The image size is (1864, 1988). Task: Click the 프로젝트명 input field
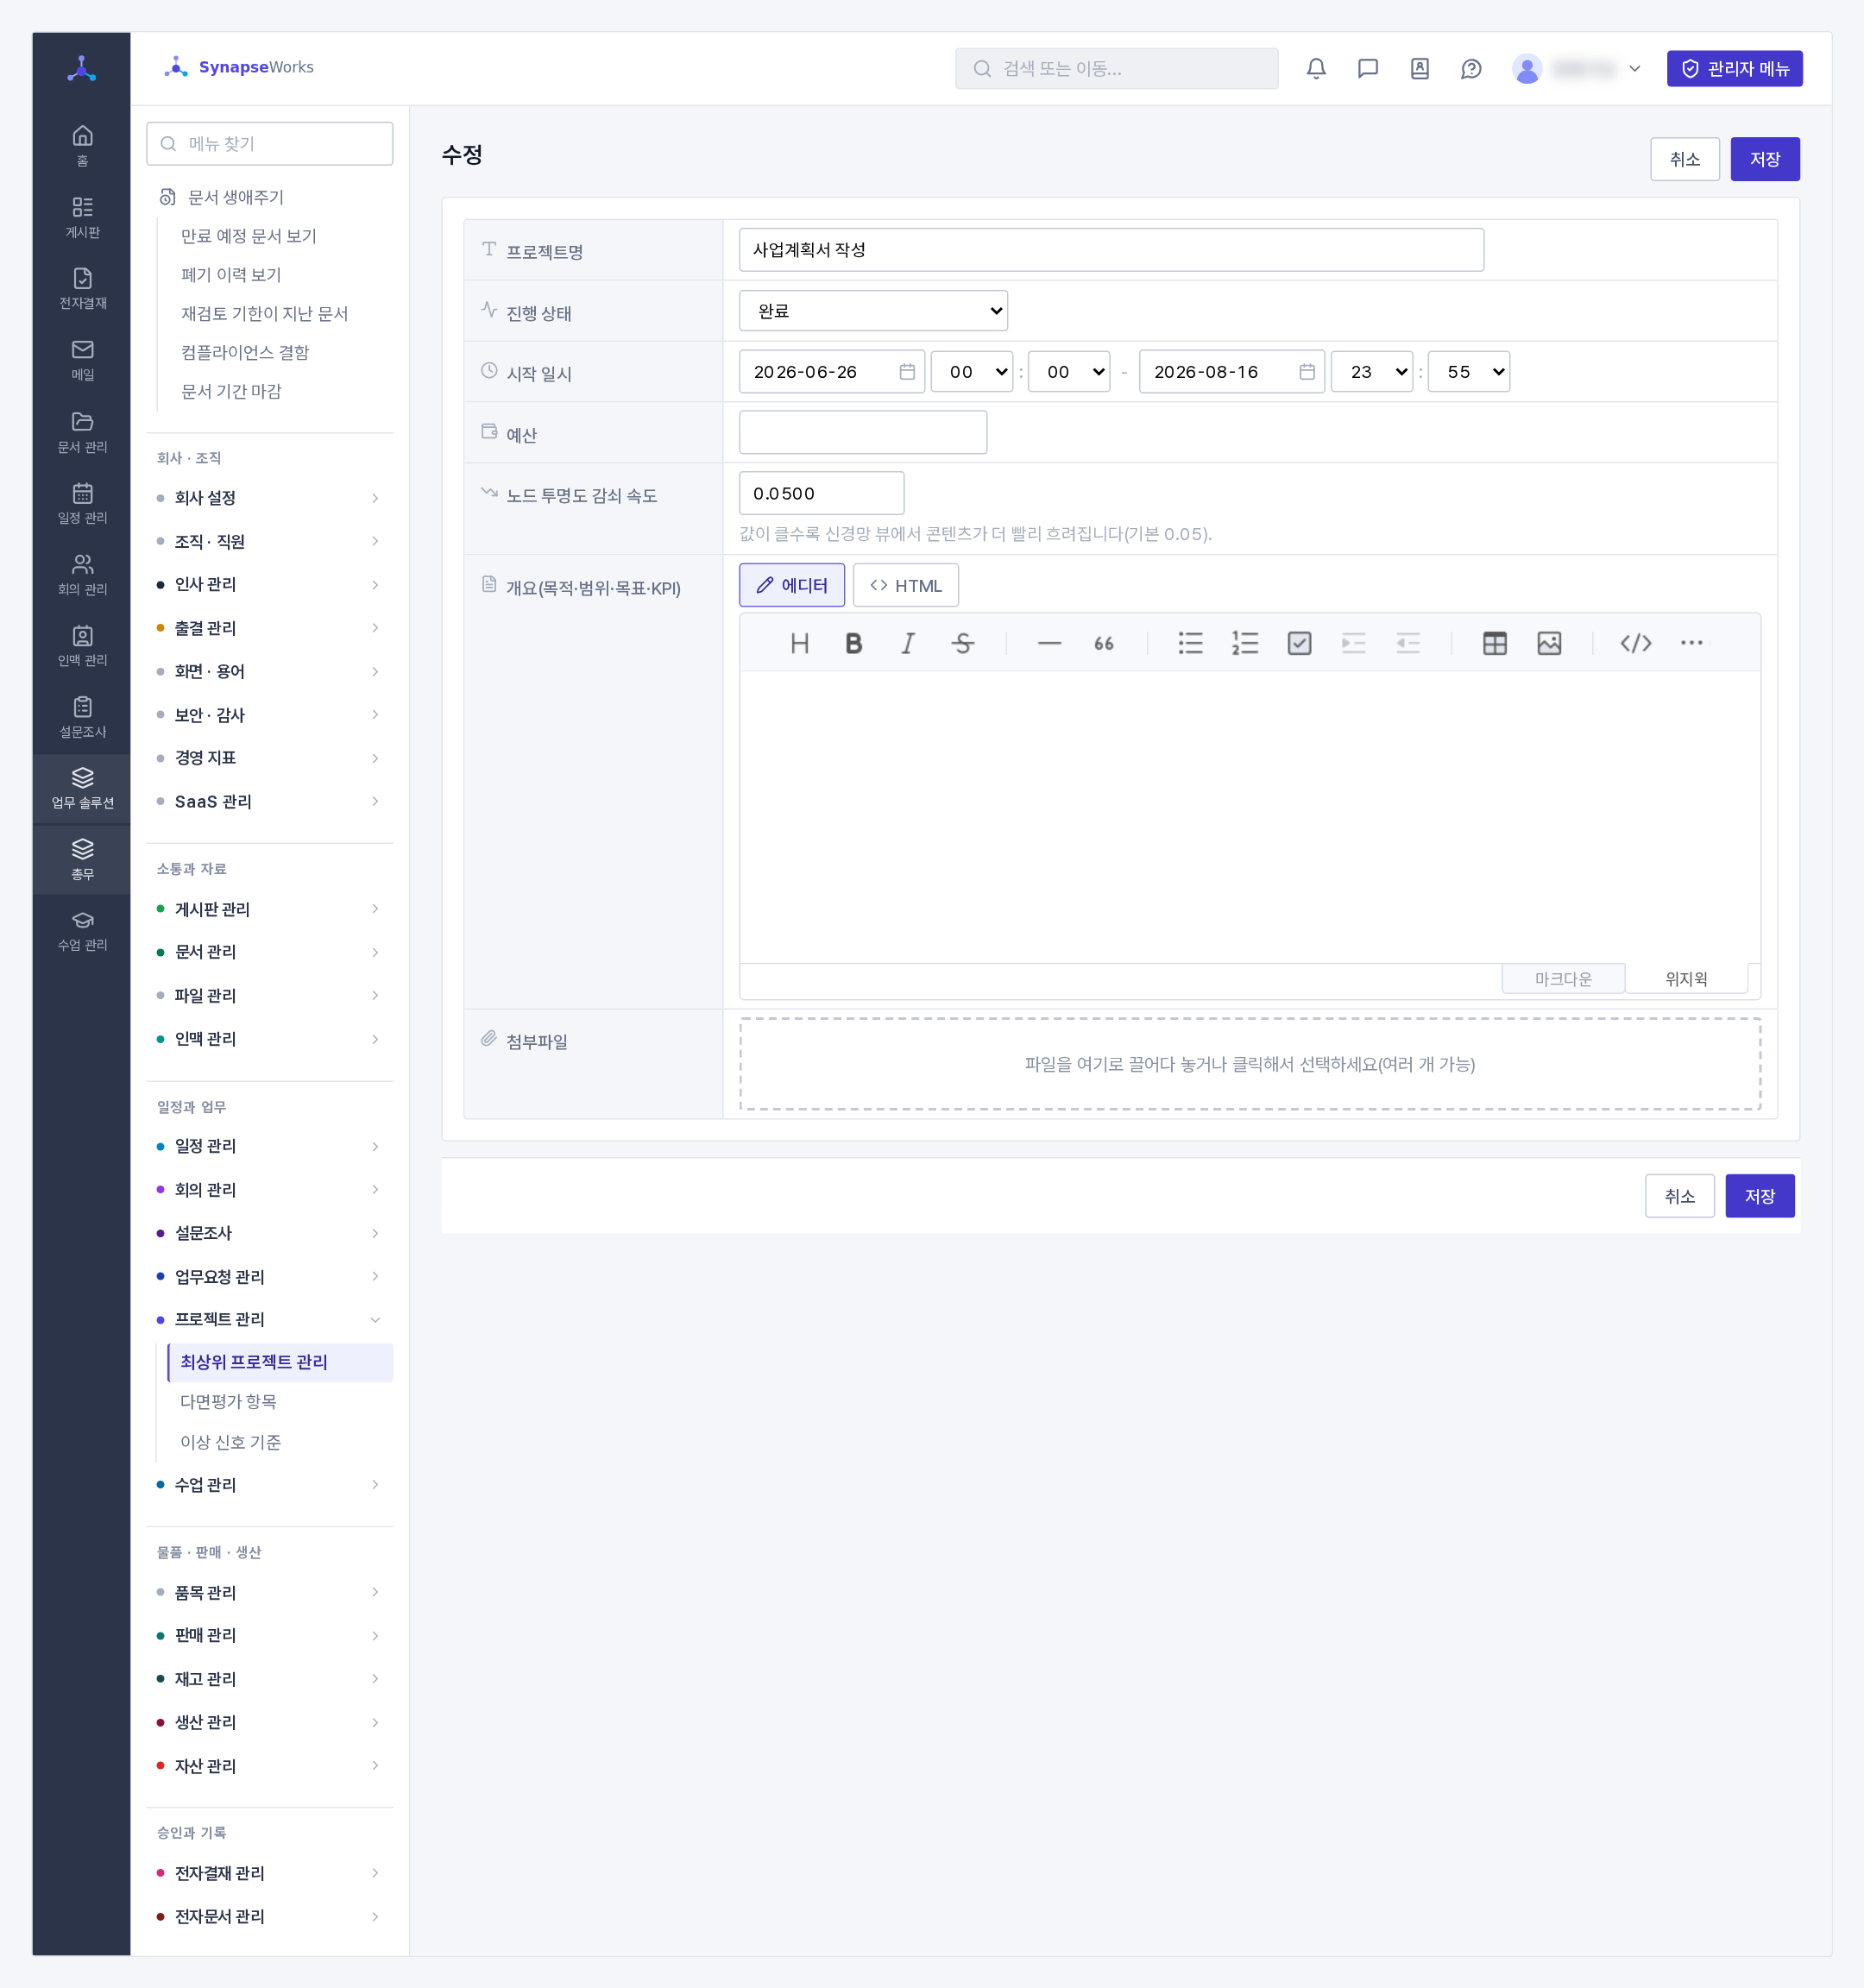(1110, 250)
